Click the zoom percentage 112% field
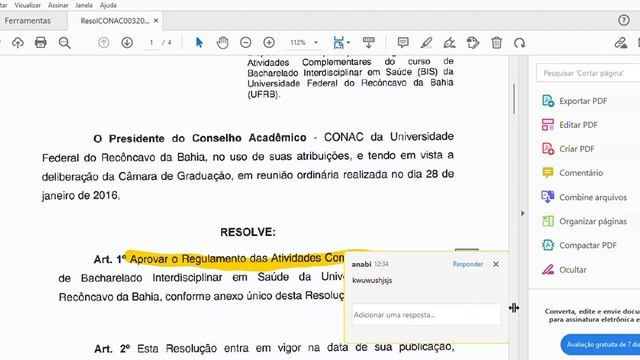This screenshot has width=640, height=360. (298, 42)
